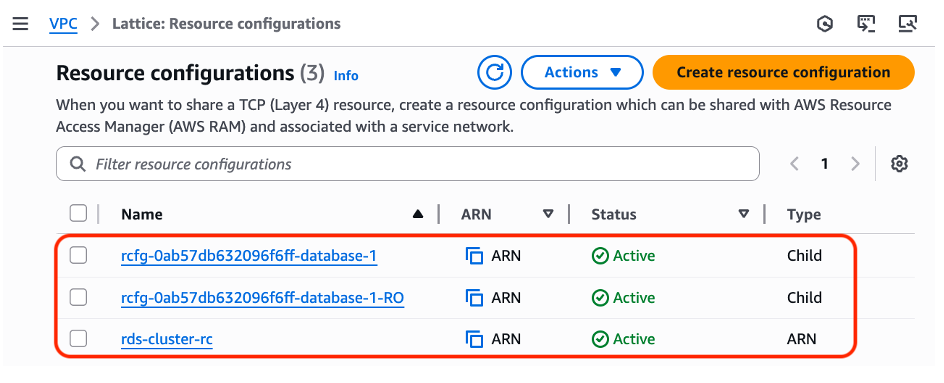Copy ARN of database-1-RO row
The width and height of the screenshot is (944, 383).
(475, 298)
